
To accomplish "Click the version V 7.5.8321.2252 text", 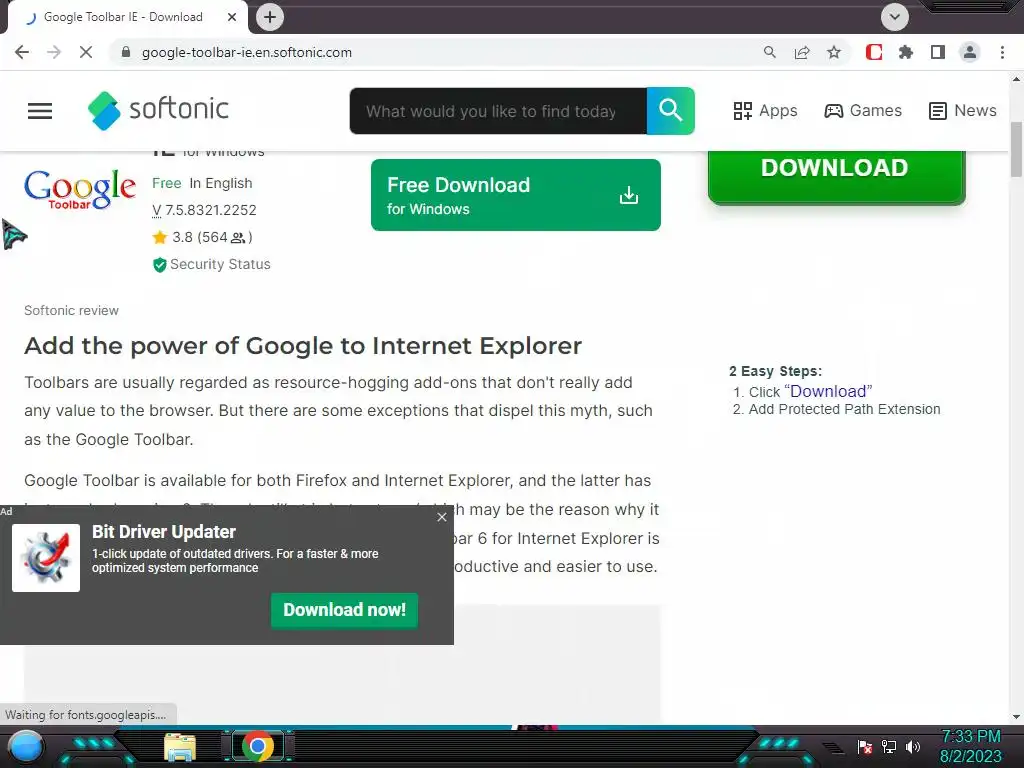I will (204, 210).
